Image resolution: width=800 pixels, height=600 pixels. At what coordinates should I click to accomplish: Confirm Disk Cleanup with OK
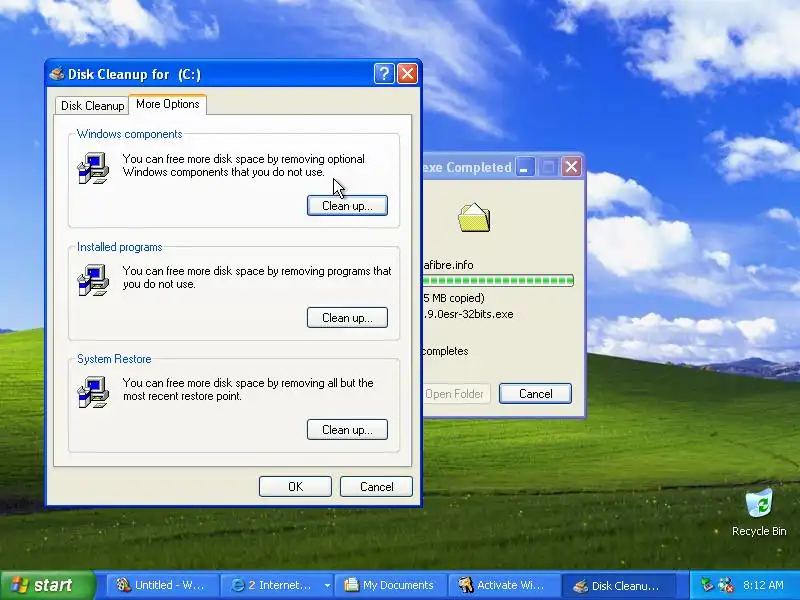point(295,487)
